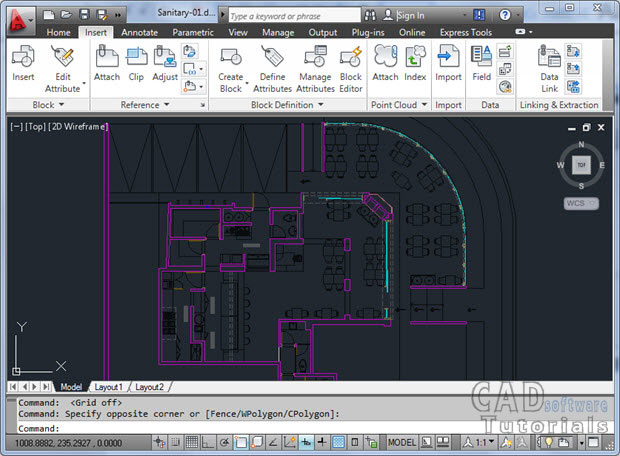Click the Quick View Layouts icon
Image resolution: width=620 pixels, height=456 pixels.
[x=427, y=442]
